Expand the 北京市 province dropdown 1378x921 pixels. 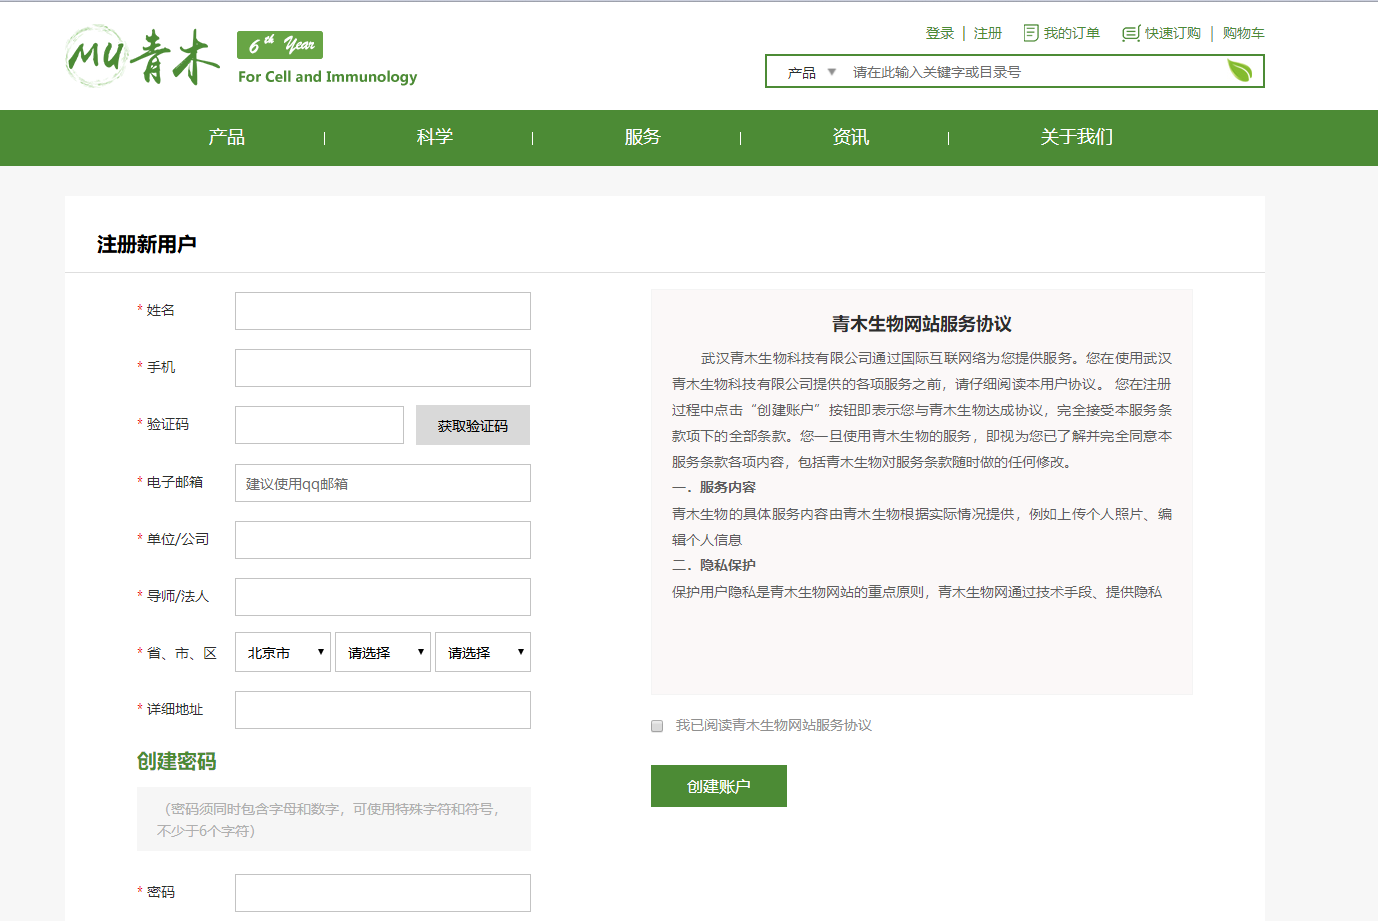283,652
